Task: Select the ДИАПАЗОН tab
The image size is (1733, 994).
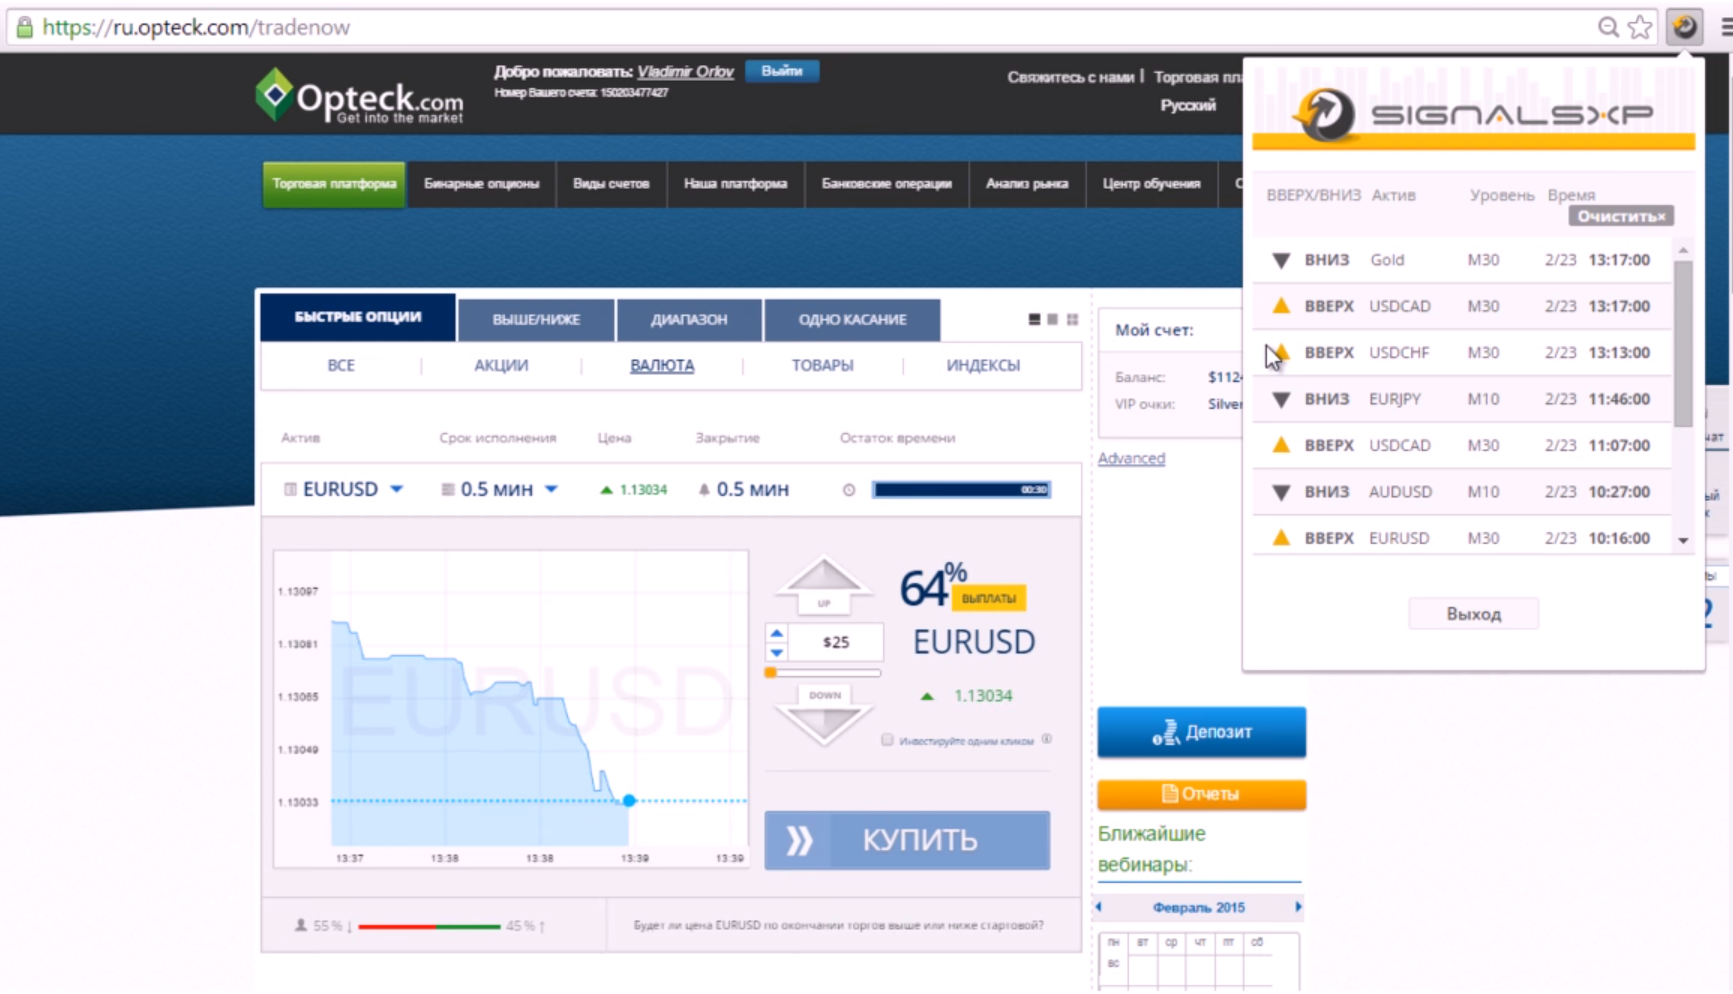Action: pos(689,320)
